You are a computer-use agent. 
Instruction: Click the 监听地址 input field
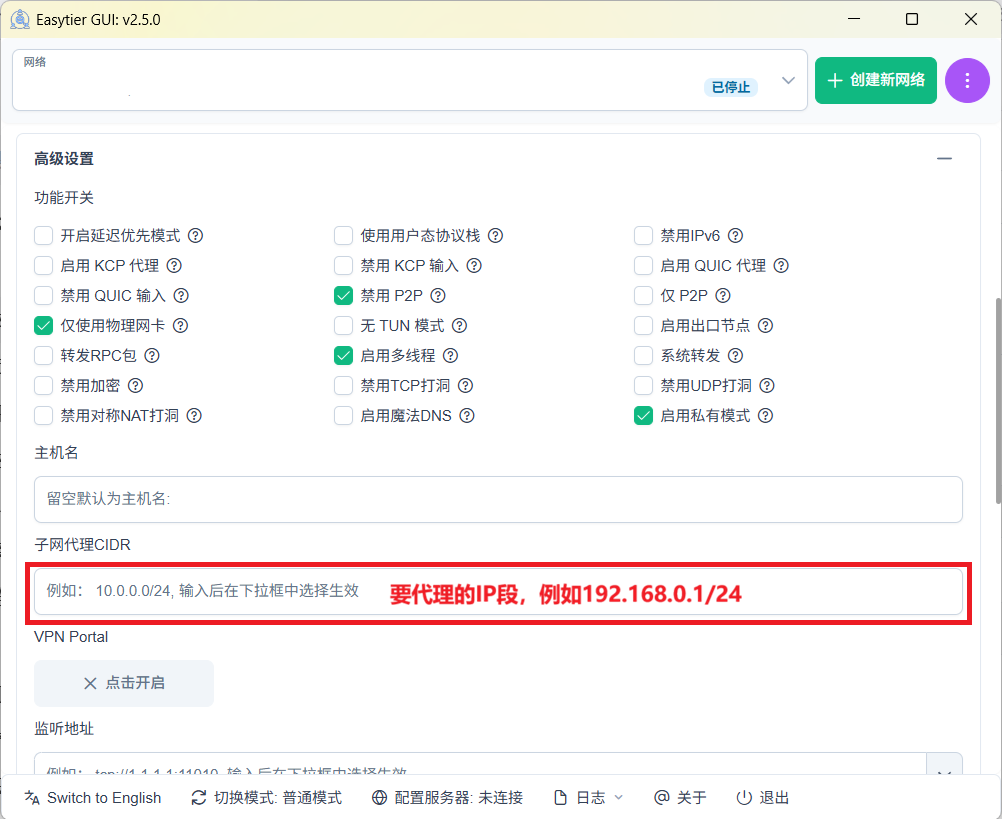point(481,765)
